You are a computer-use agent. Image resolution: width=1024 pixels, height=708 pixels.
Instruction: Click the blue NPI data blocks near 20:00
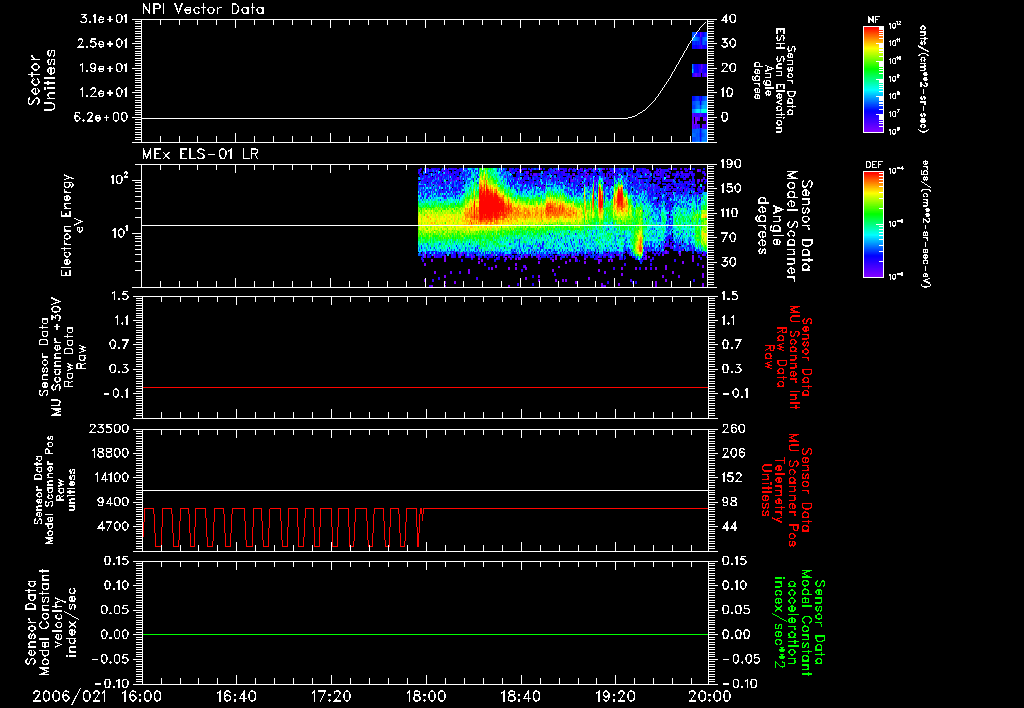(699, 85)
